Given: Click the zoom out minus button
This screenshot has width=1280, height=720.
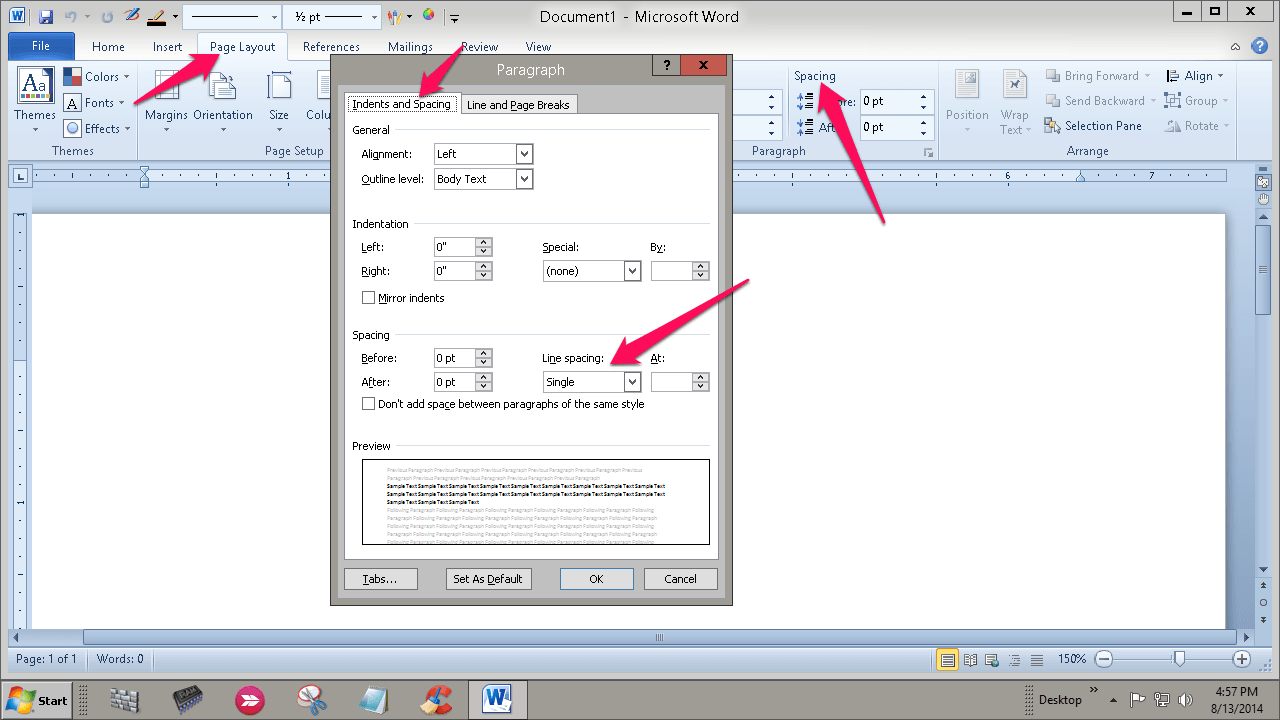Looking at the screenshot, I should click(x=1104, y=659).
